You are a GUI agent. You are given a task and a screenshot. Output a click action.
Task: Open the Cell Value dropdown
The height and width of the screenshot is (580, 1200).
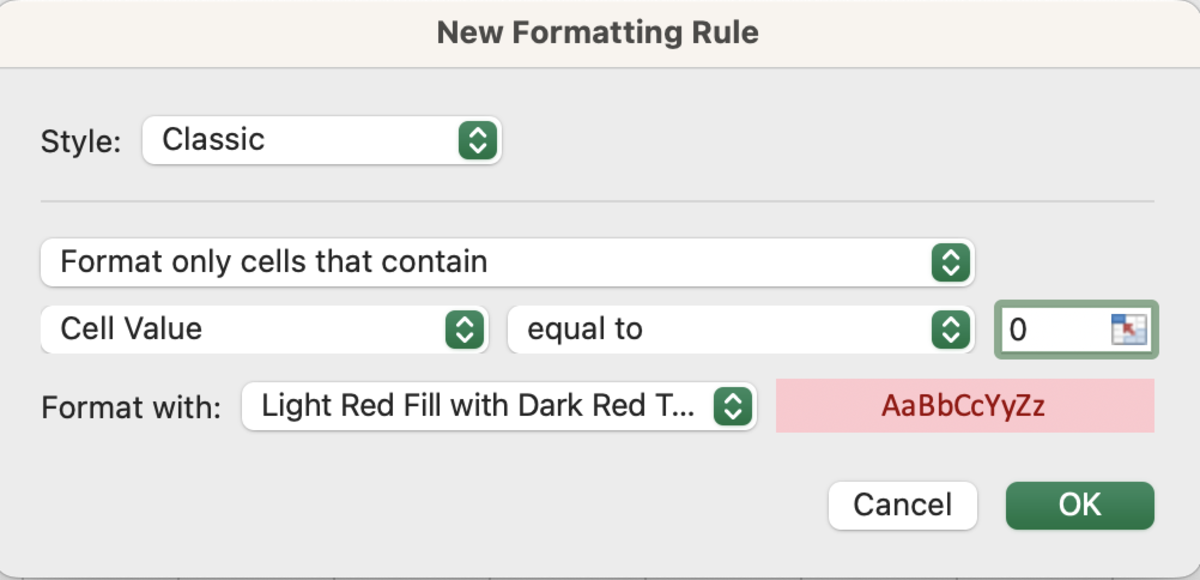pyautogui.click(x=264, y=329)
